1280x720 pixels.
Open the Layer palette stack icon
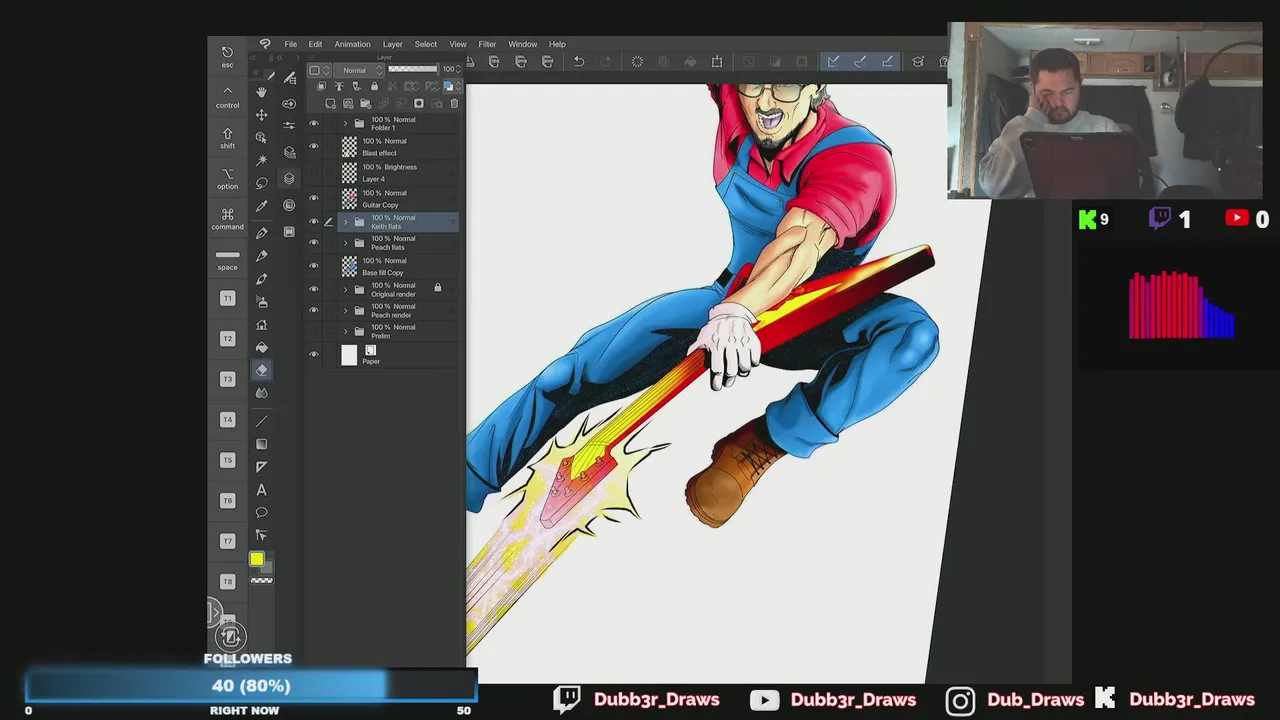(x=289, y=178)
